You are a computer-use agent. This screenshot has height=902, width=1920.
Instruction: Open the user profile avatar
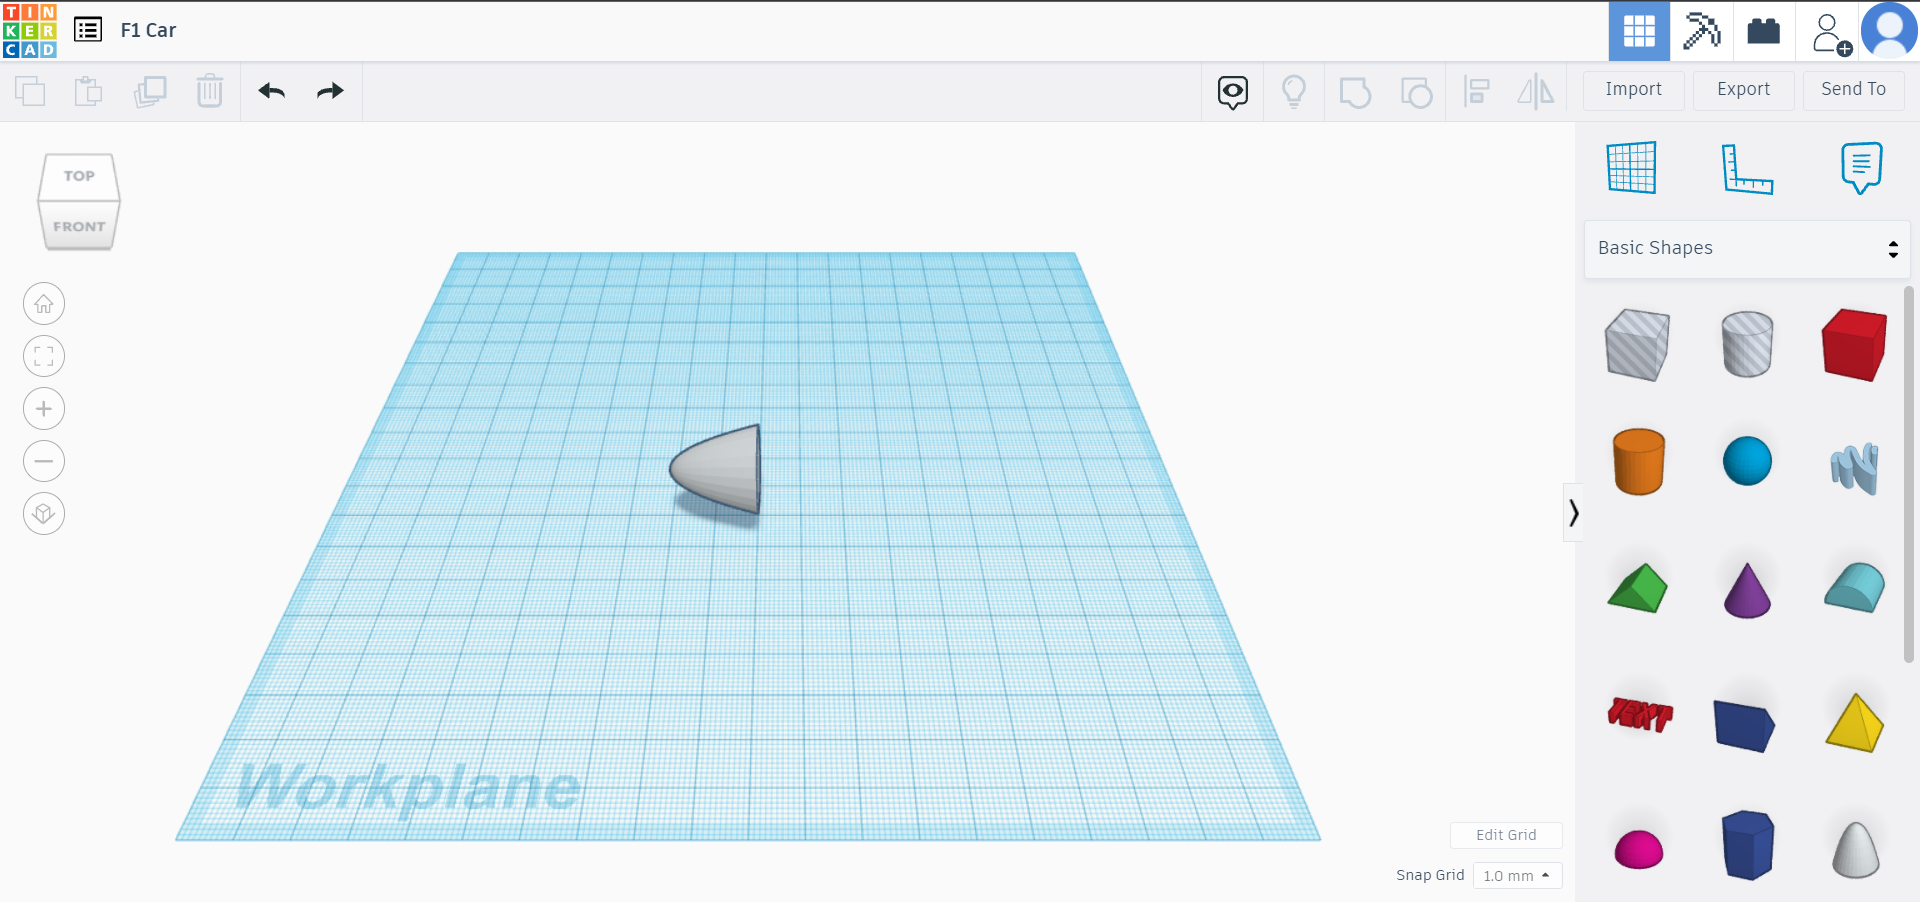point(1889,31)
